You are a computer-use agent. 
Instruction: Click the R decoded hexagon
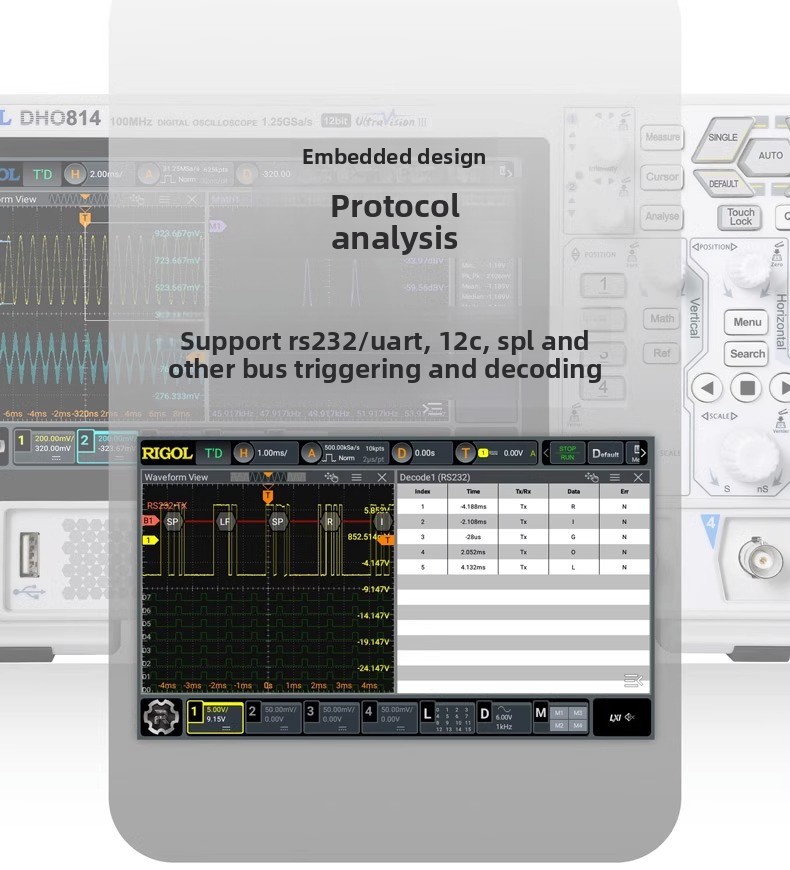pos(330,522)
